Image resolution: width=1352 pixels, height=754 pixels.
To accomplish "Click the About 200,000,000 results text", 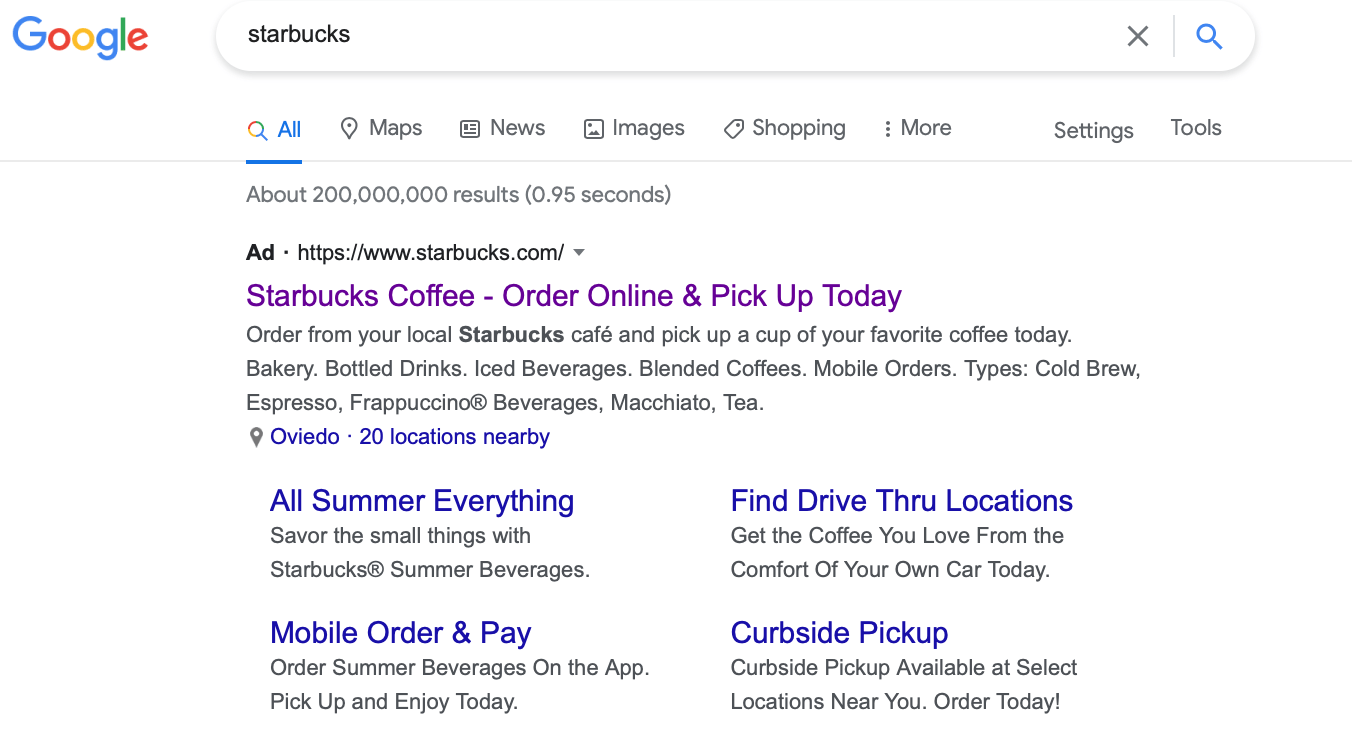I will (x=458, y=195).
